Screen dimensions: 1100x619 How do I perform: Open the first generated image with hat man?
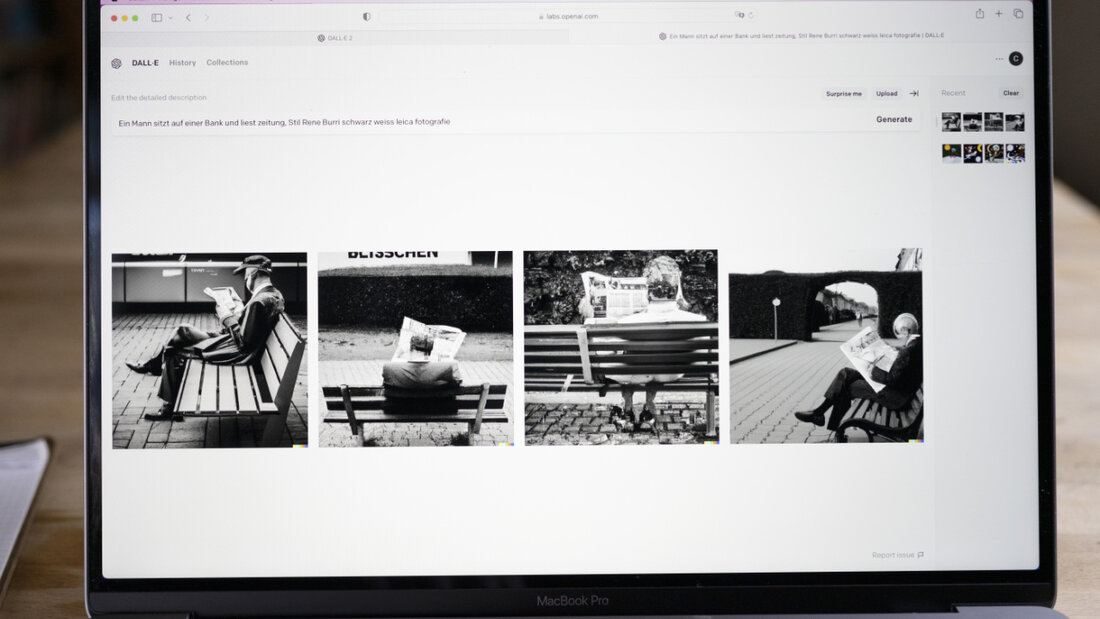[x=209, y=349]
